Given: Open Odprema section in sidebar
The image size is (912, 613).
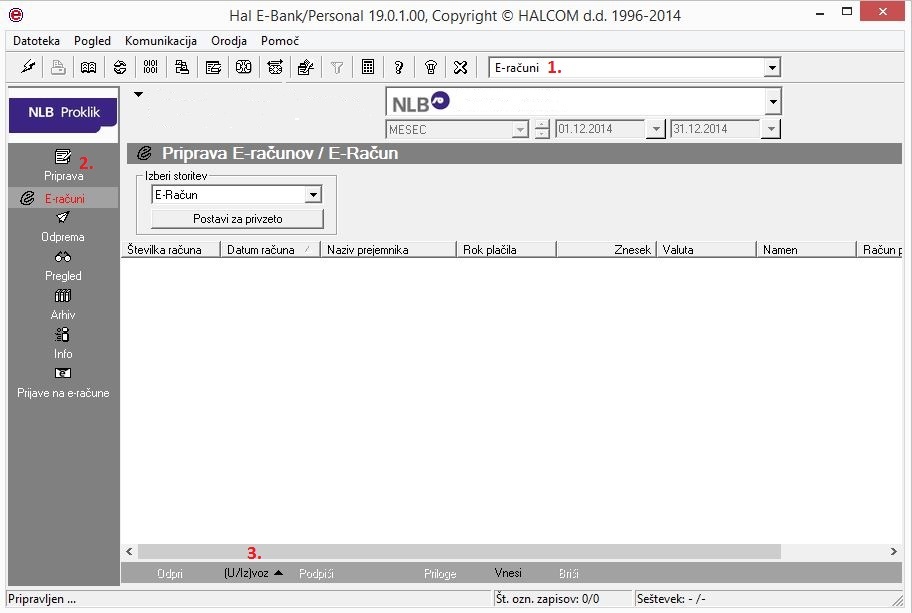Looking at the screenshot, I should click(x=63, y=227).
